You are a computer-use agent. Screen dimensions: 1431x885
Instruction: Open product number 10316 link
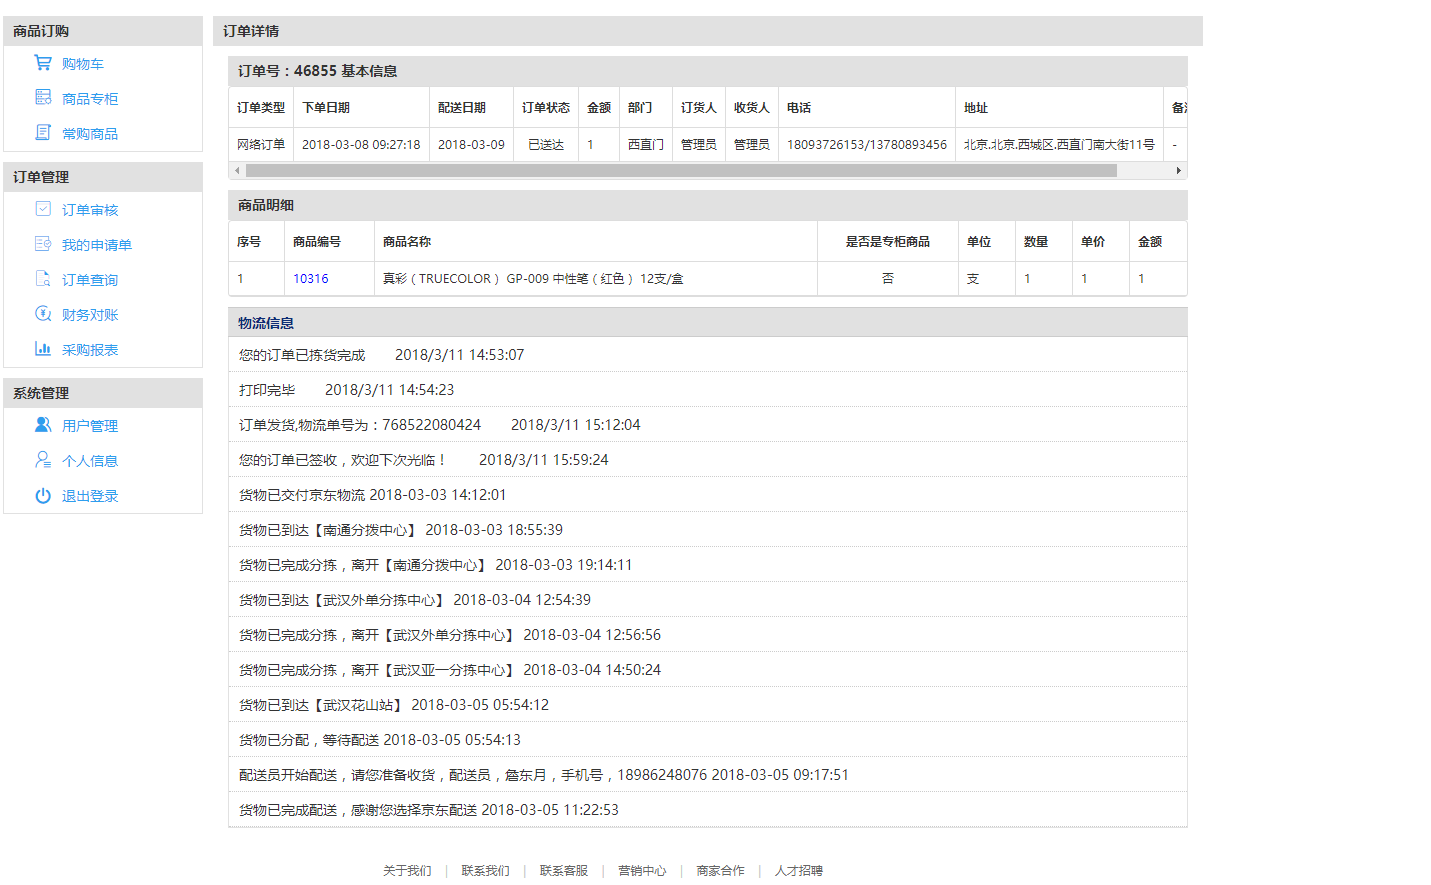311,279
